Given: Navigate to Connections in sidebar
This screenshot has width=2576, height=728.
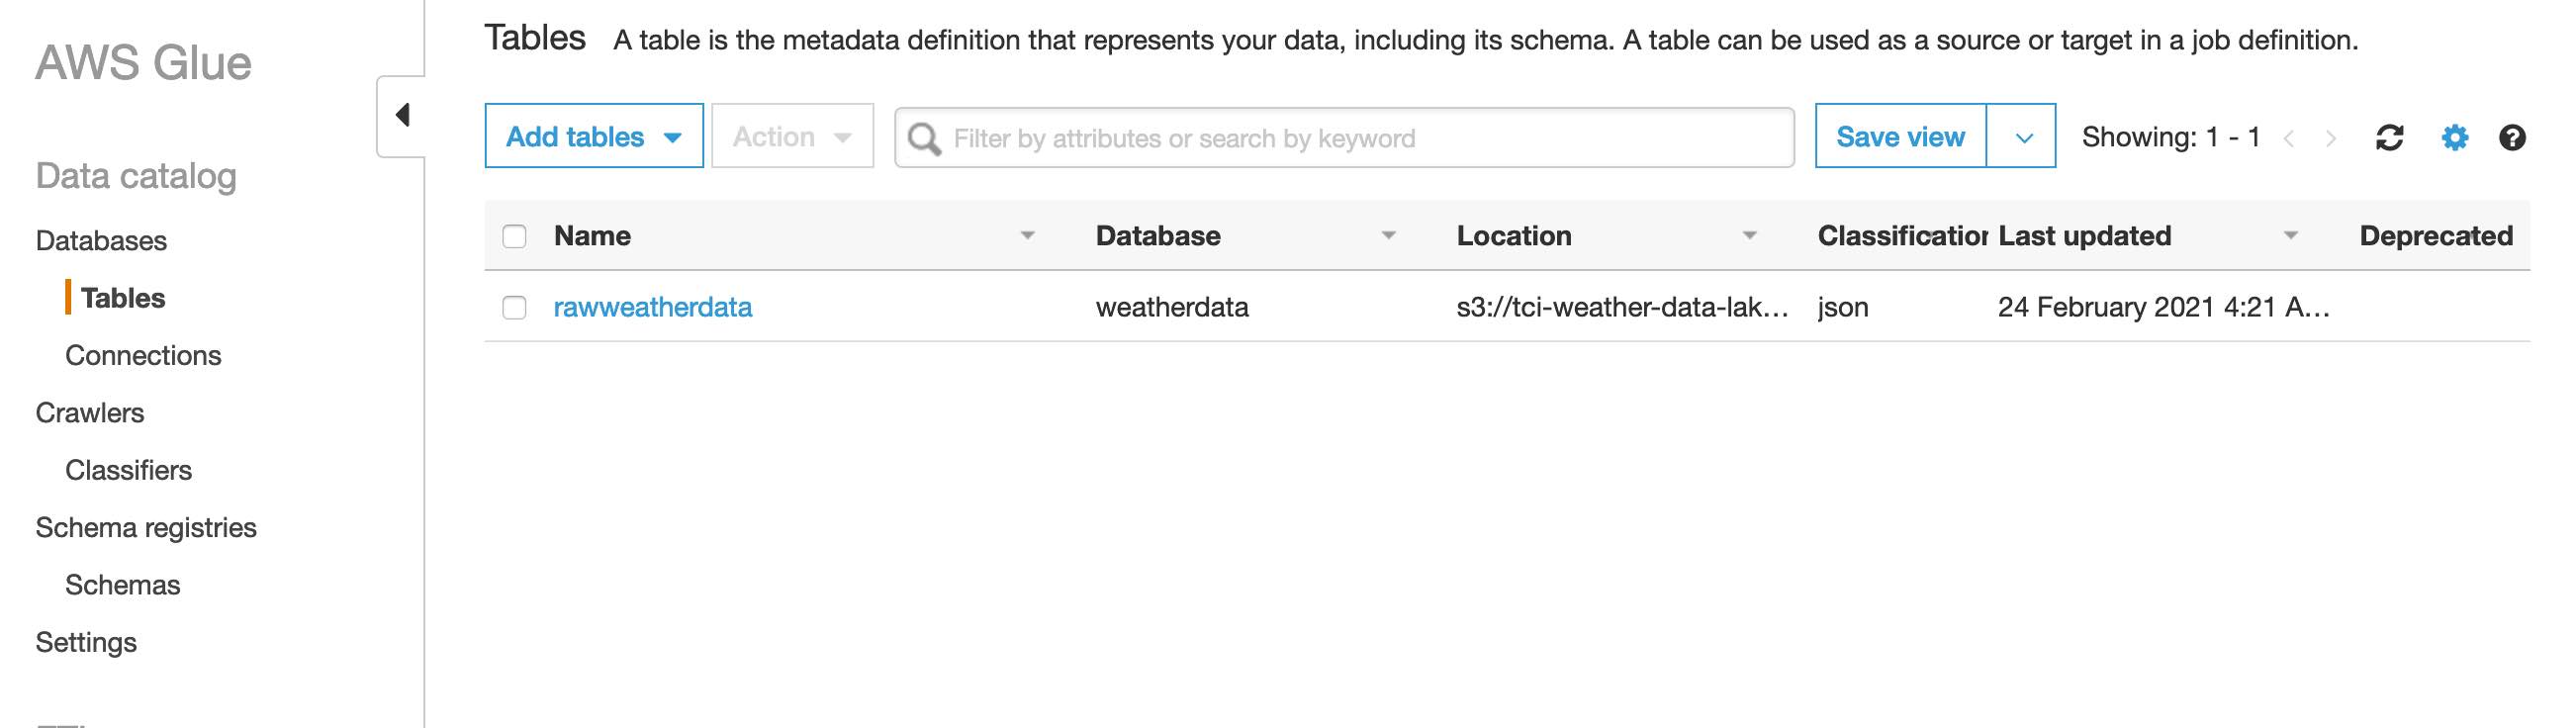Looking at the screenshot, I should click(143, 355).
